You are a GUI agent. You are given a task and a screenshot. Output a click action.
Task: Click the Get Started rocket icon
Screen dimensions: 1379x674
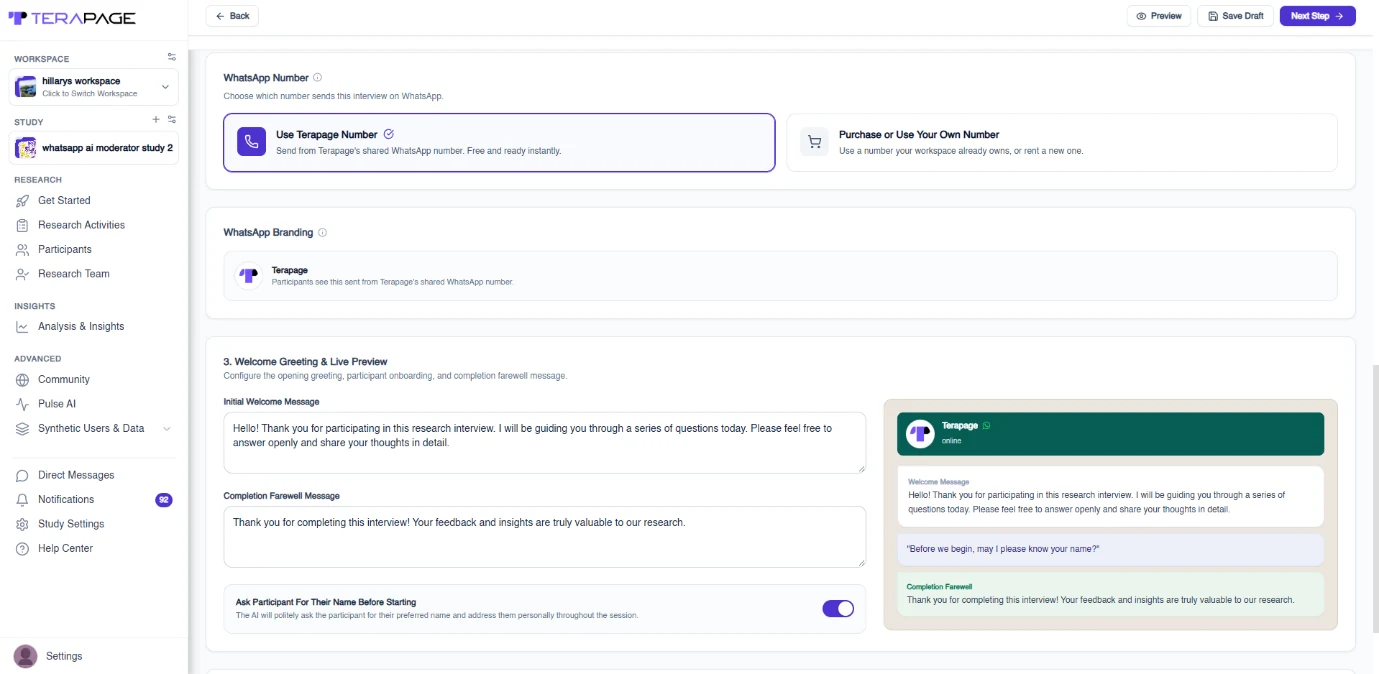coord(23,201)
